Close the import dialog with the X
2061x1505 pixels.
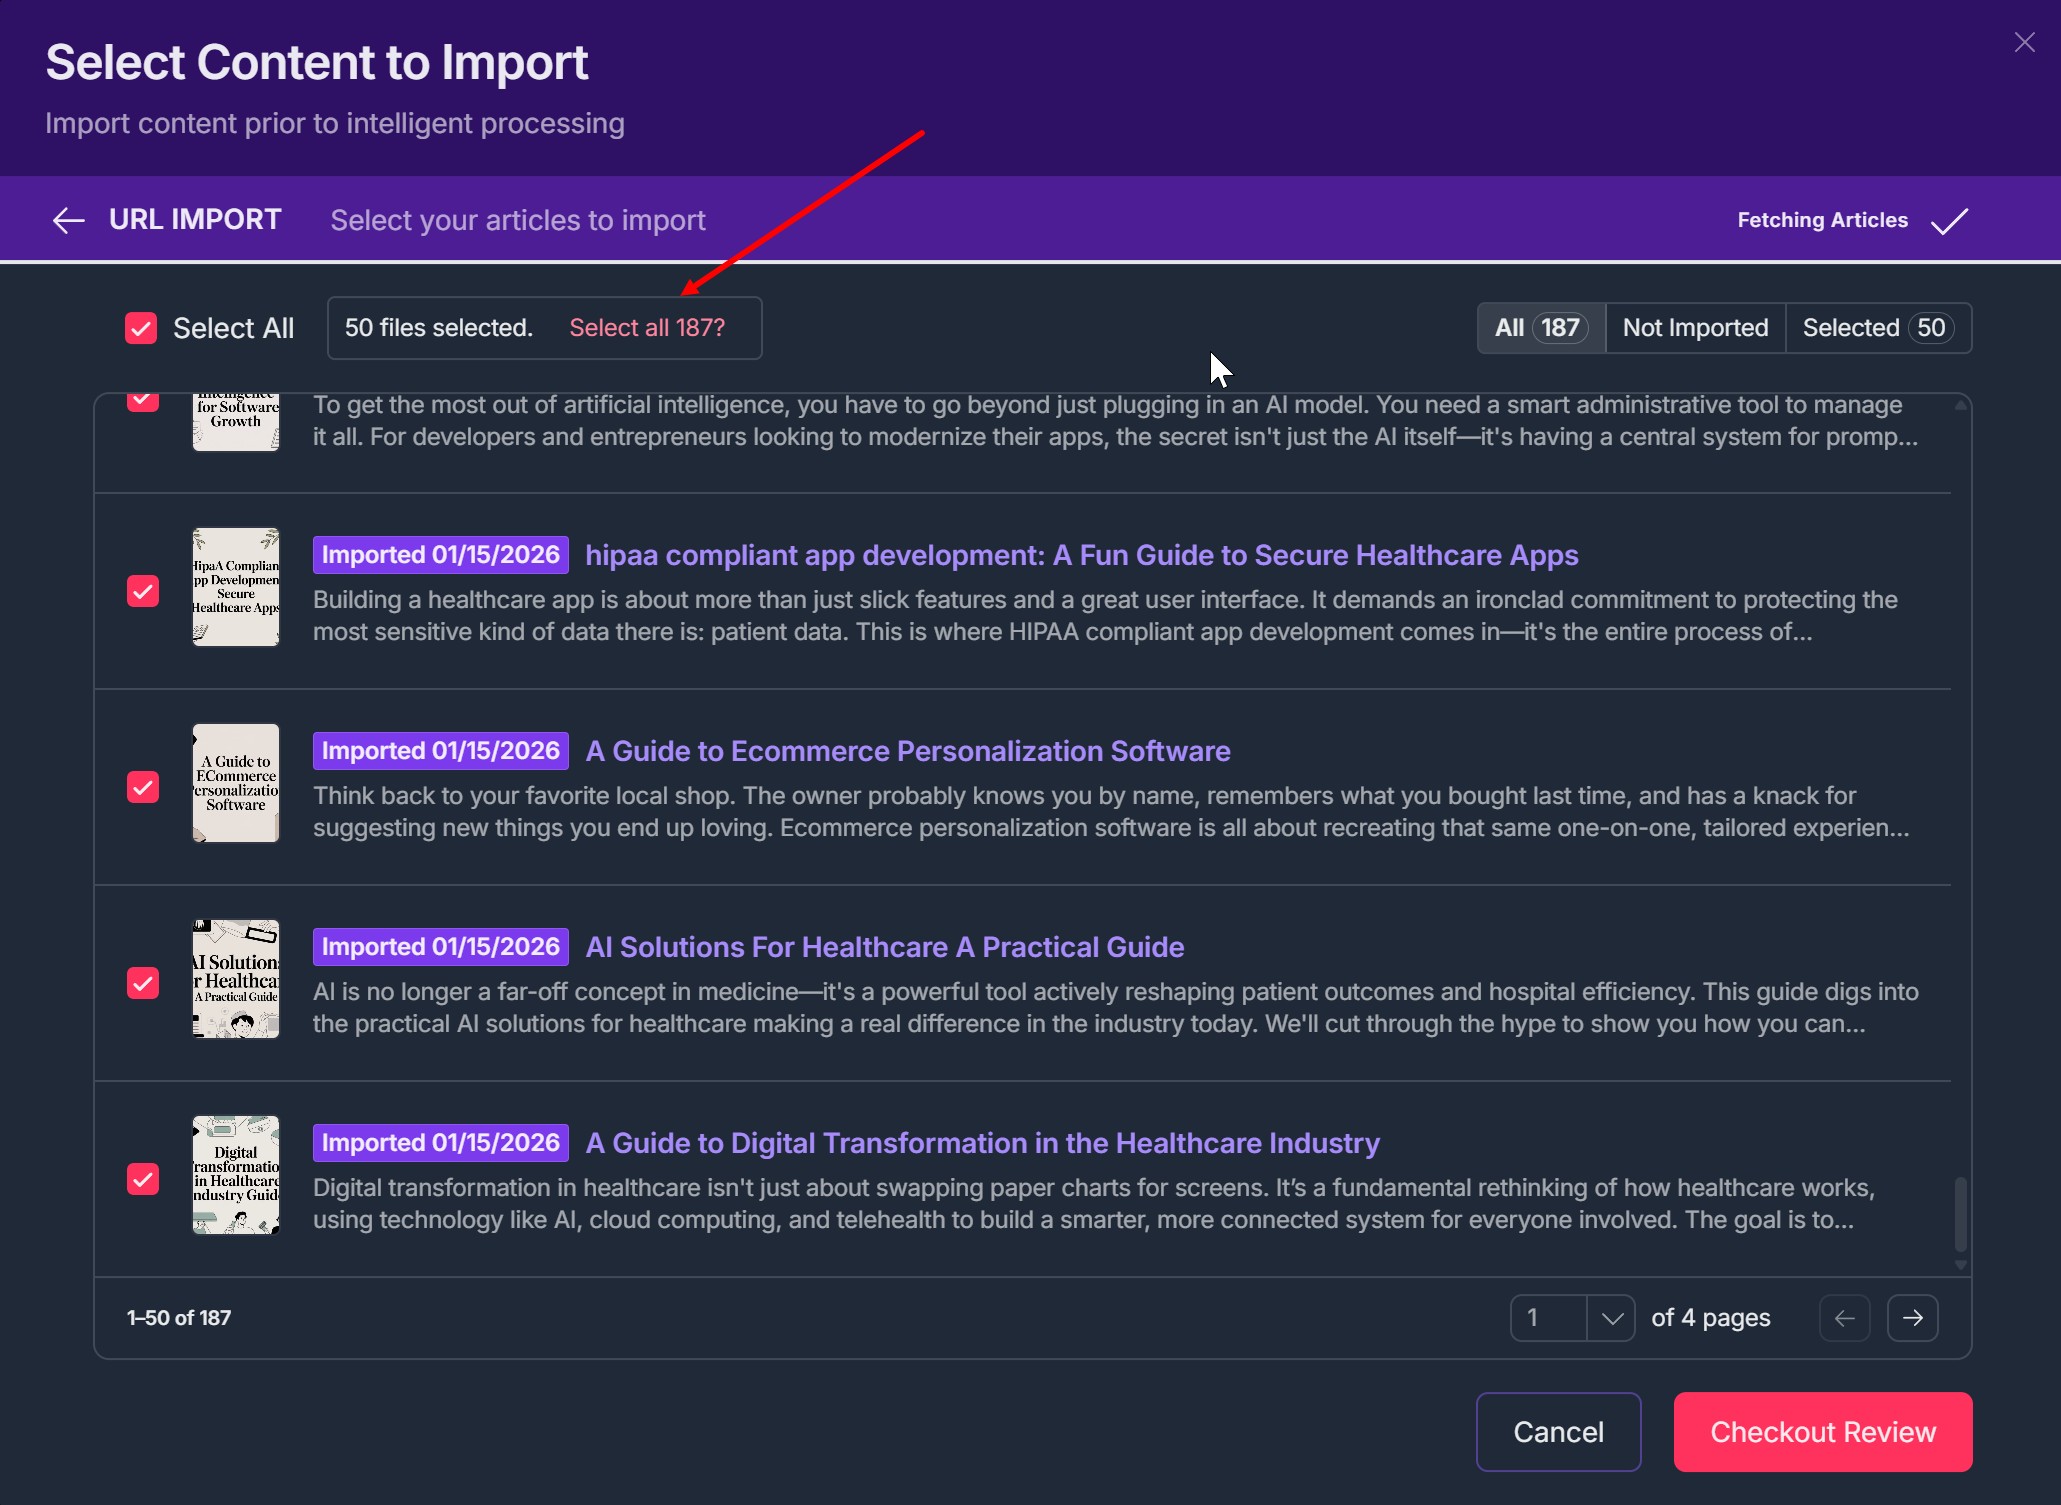pyautogui.click(x=2024, y=42)
